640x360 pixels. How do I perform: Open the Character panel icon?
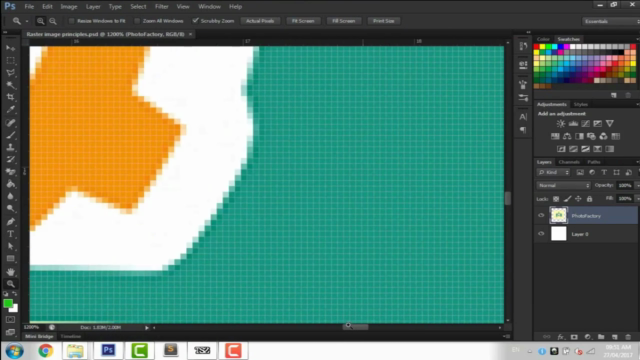(x=523, y=117)
